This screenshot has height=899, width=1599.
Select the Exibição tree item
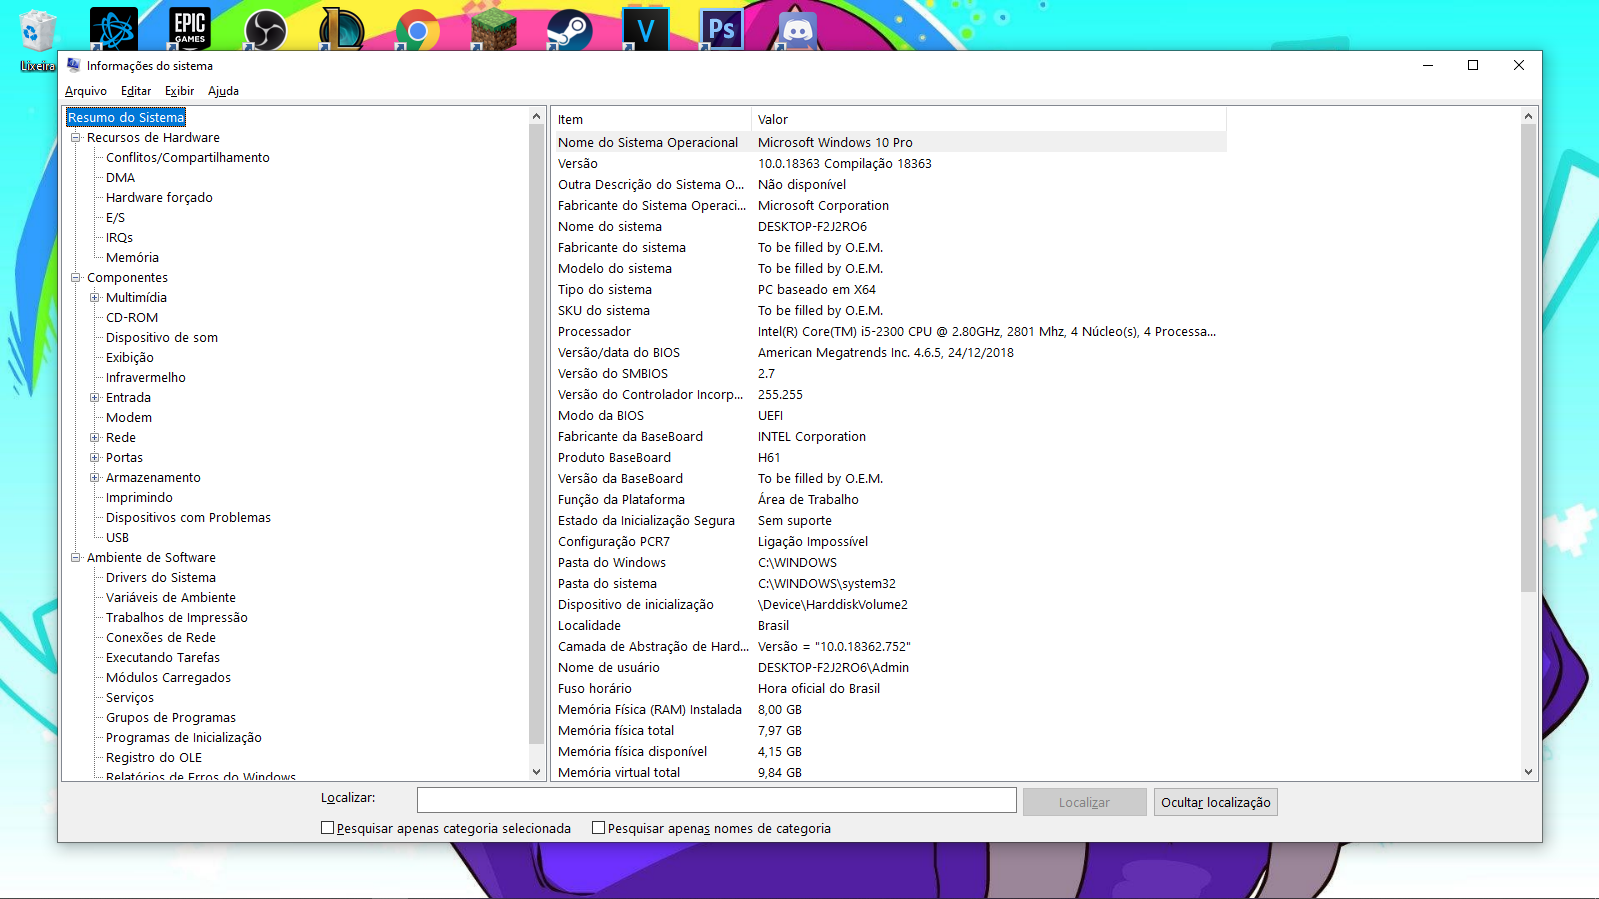coord(130,358)
